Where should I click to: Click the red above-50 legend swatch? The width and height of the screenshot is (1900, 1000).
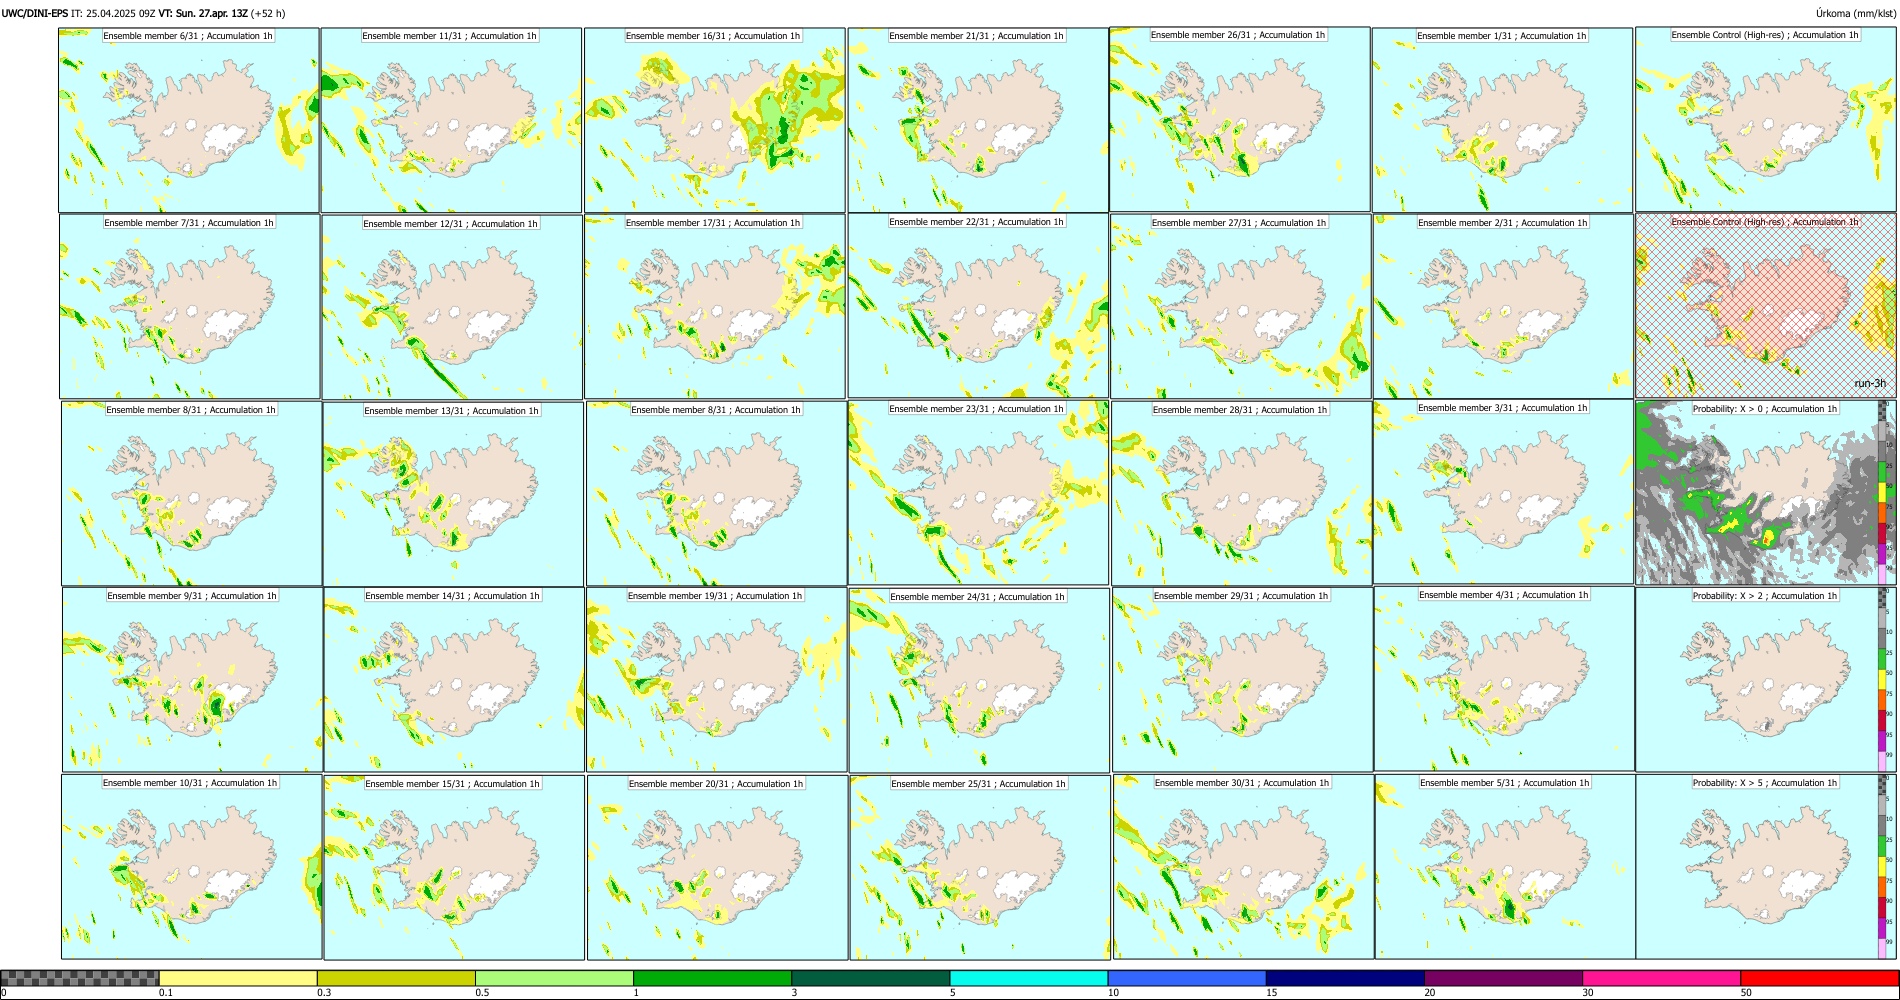[x=1819, y=978]
